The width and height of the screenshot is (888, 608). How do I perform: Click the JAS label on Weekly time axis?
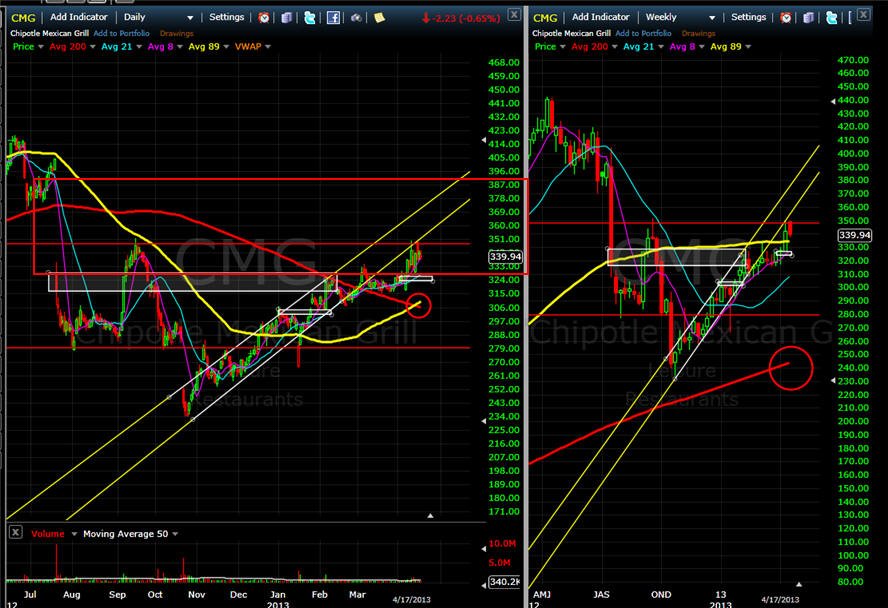tap(601, 594)
